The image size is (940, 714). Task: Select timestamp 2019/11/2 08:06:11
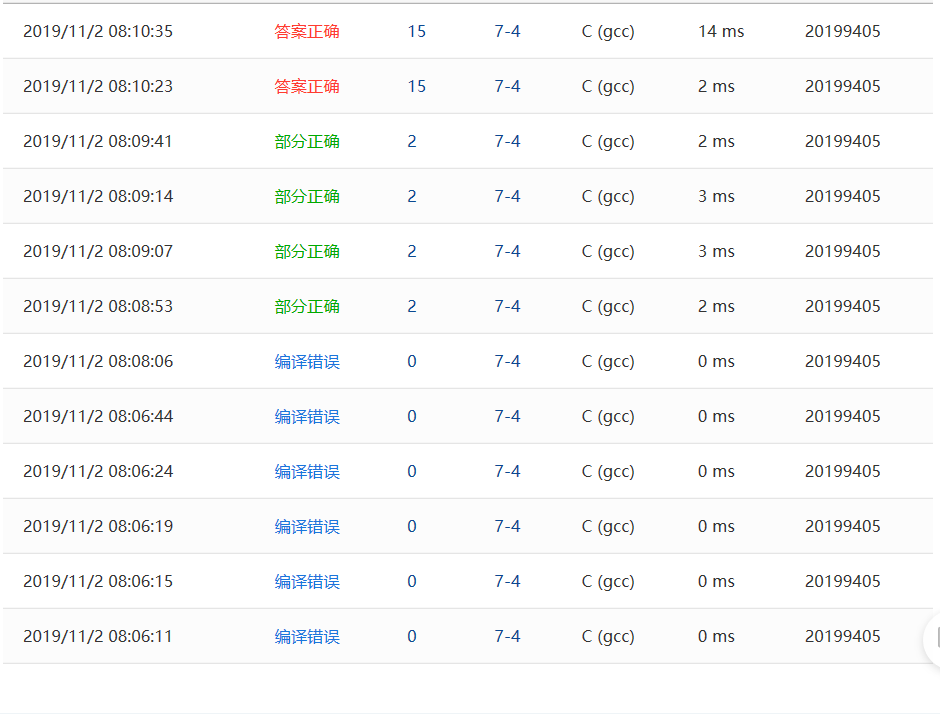[x=98, y=636]
